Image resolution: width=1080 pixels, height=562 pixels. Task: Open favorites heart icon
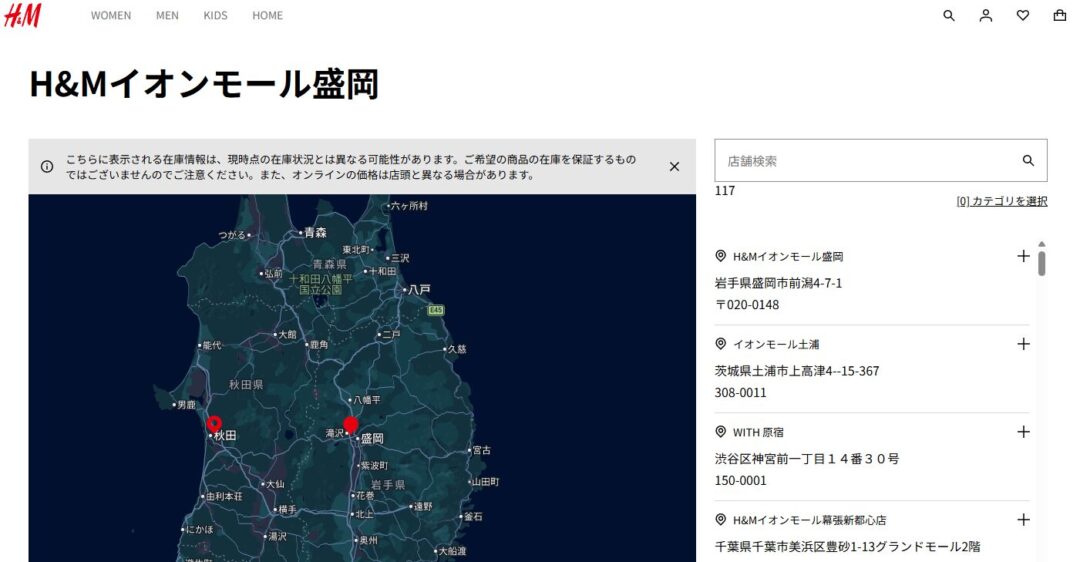pyautogui.click(x=1022, y=16)
